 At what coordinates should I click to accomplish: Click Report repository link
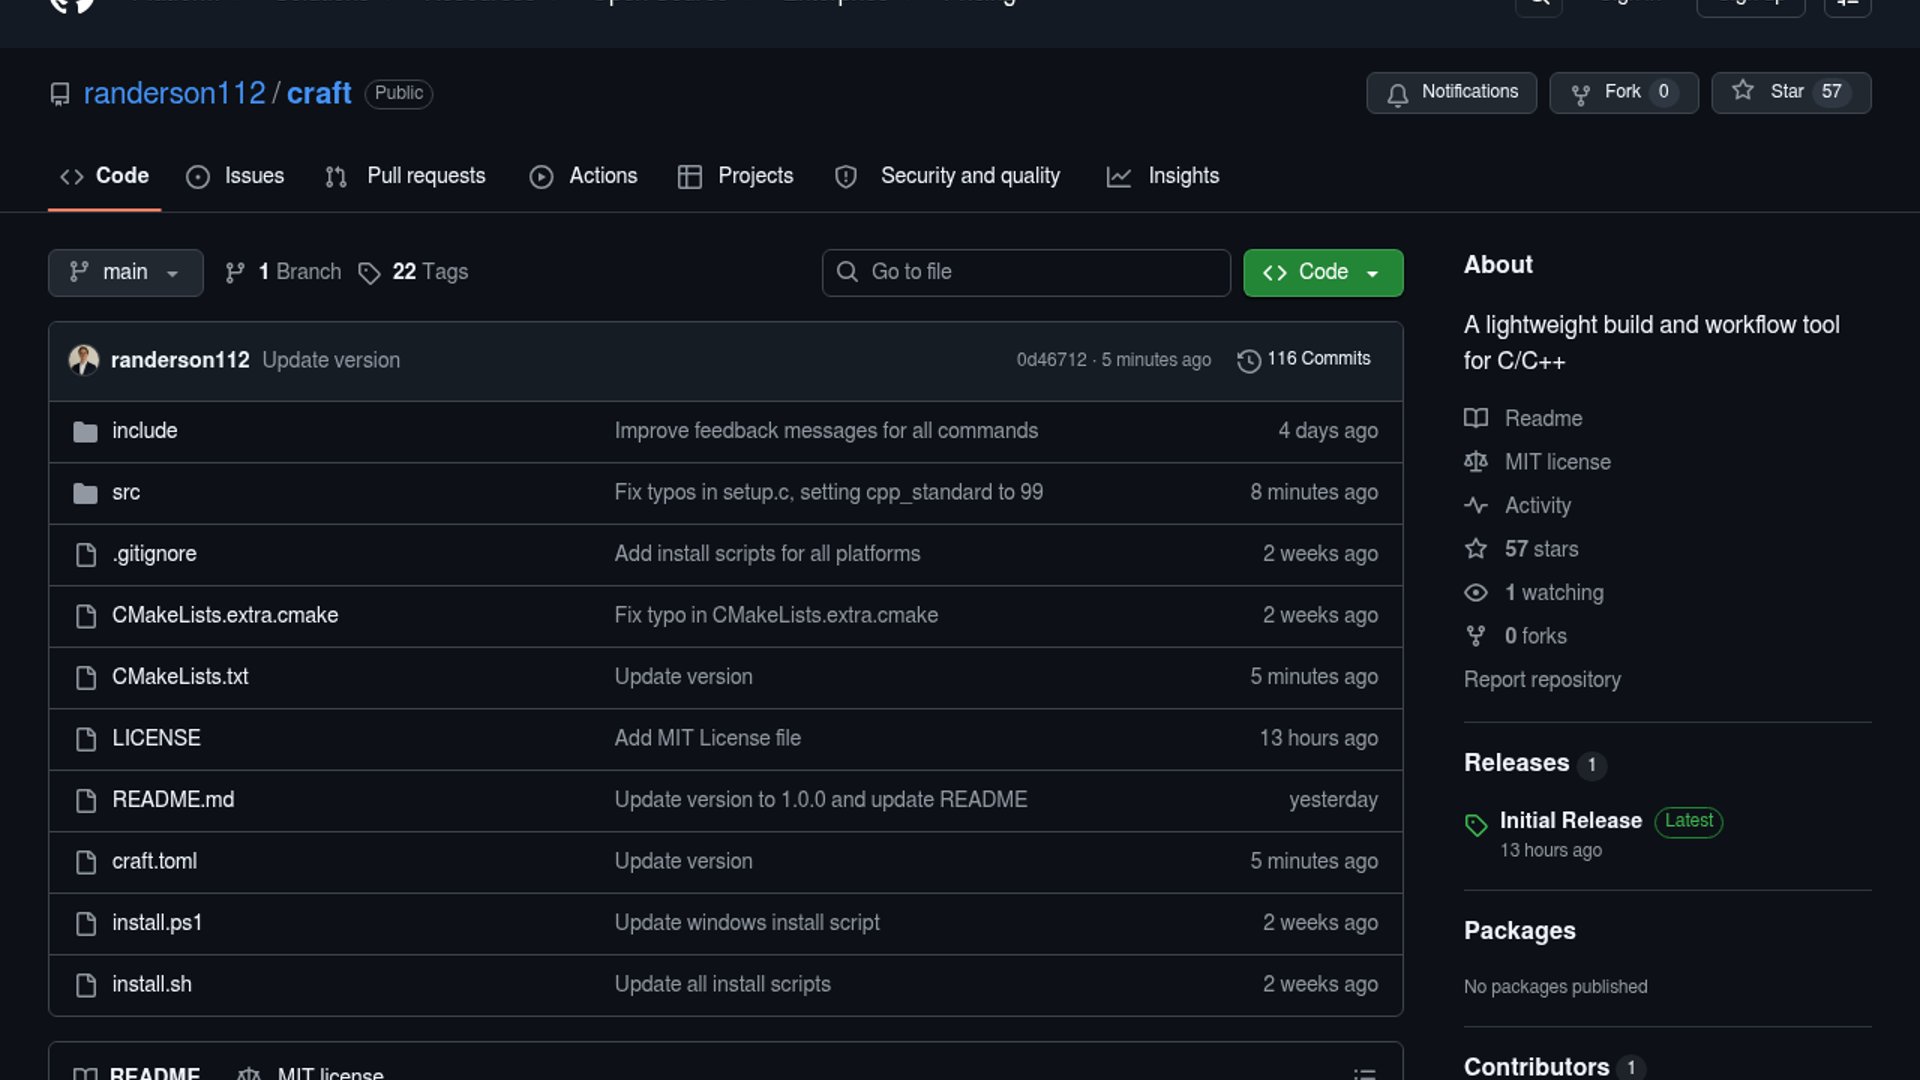1541,680
